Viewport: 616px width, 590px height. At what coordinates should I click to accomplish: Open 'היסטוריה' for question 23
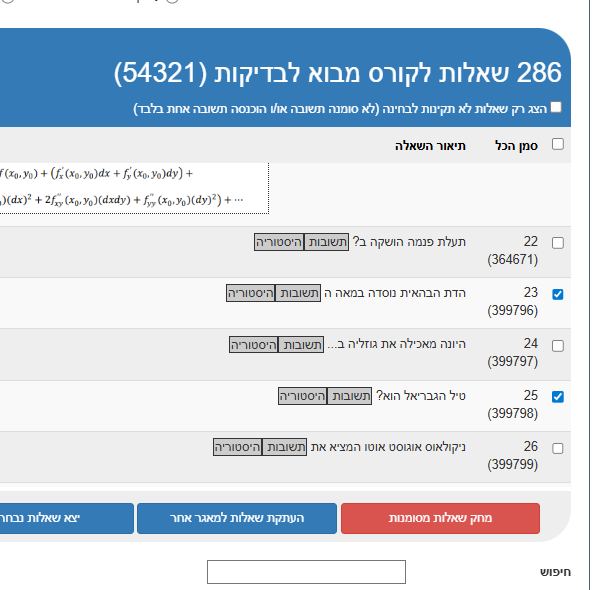click(x=252, y=293)
